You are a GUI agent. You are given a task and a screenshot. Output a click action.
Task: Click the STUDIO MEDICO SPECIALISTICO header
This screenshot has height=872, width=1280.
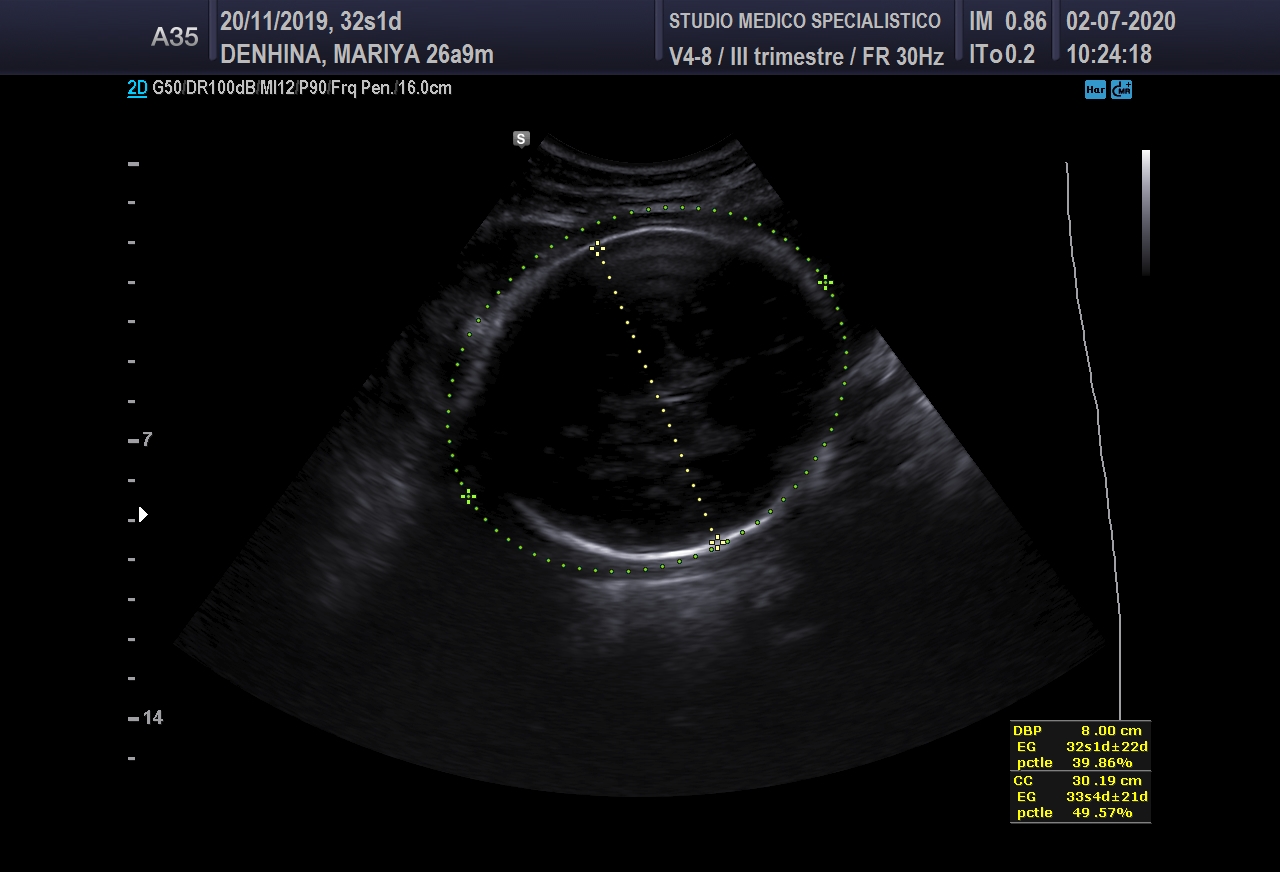click(x=804, y=21)
